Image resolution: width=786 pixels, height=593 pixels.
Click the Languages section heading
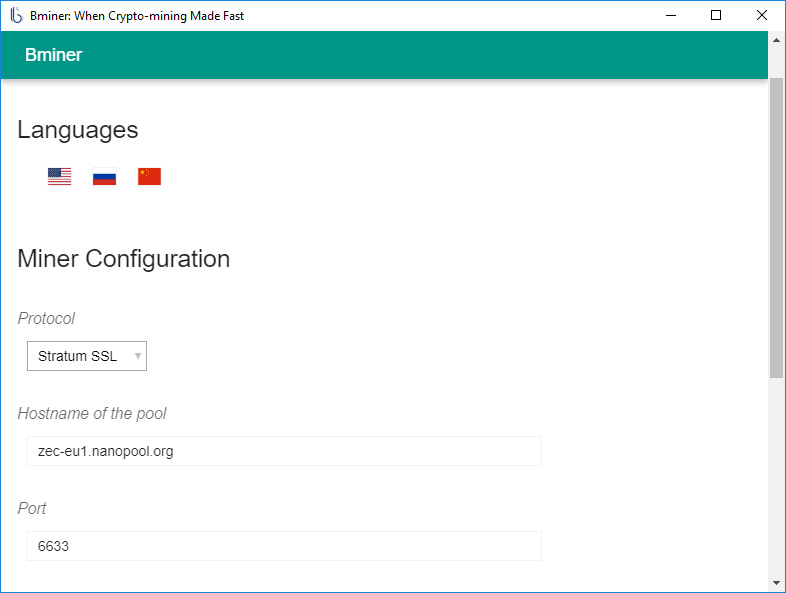[78, 130]
